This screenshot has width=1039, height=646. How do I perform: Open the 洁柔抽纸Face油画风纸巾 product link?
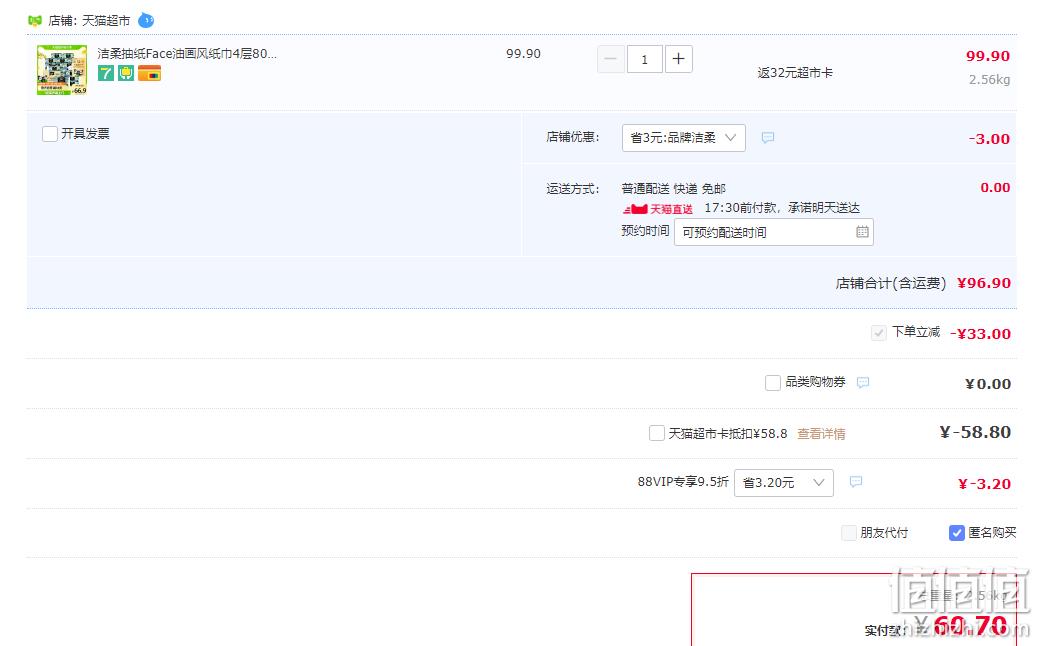click(187, 54)
